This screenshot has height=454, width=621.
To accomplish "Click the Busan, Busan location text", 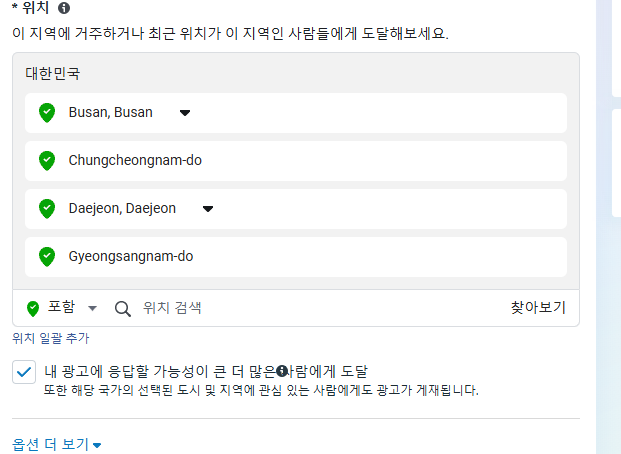I will [110, 113].
